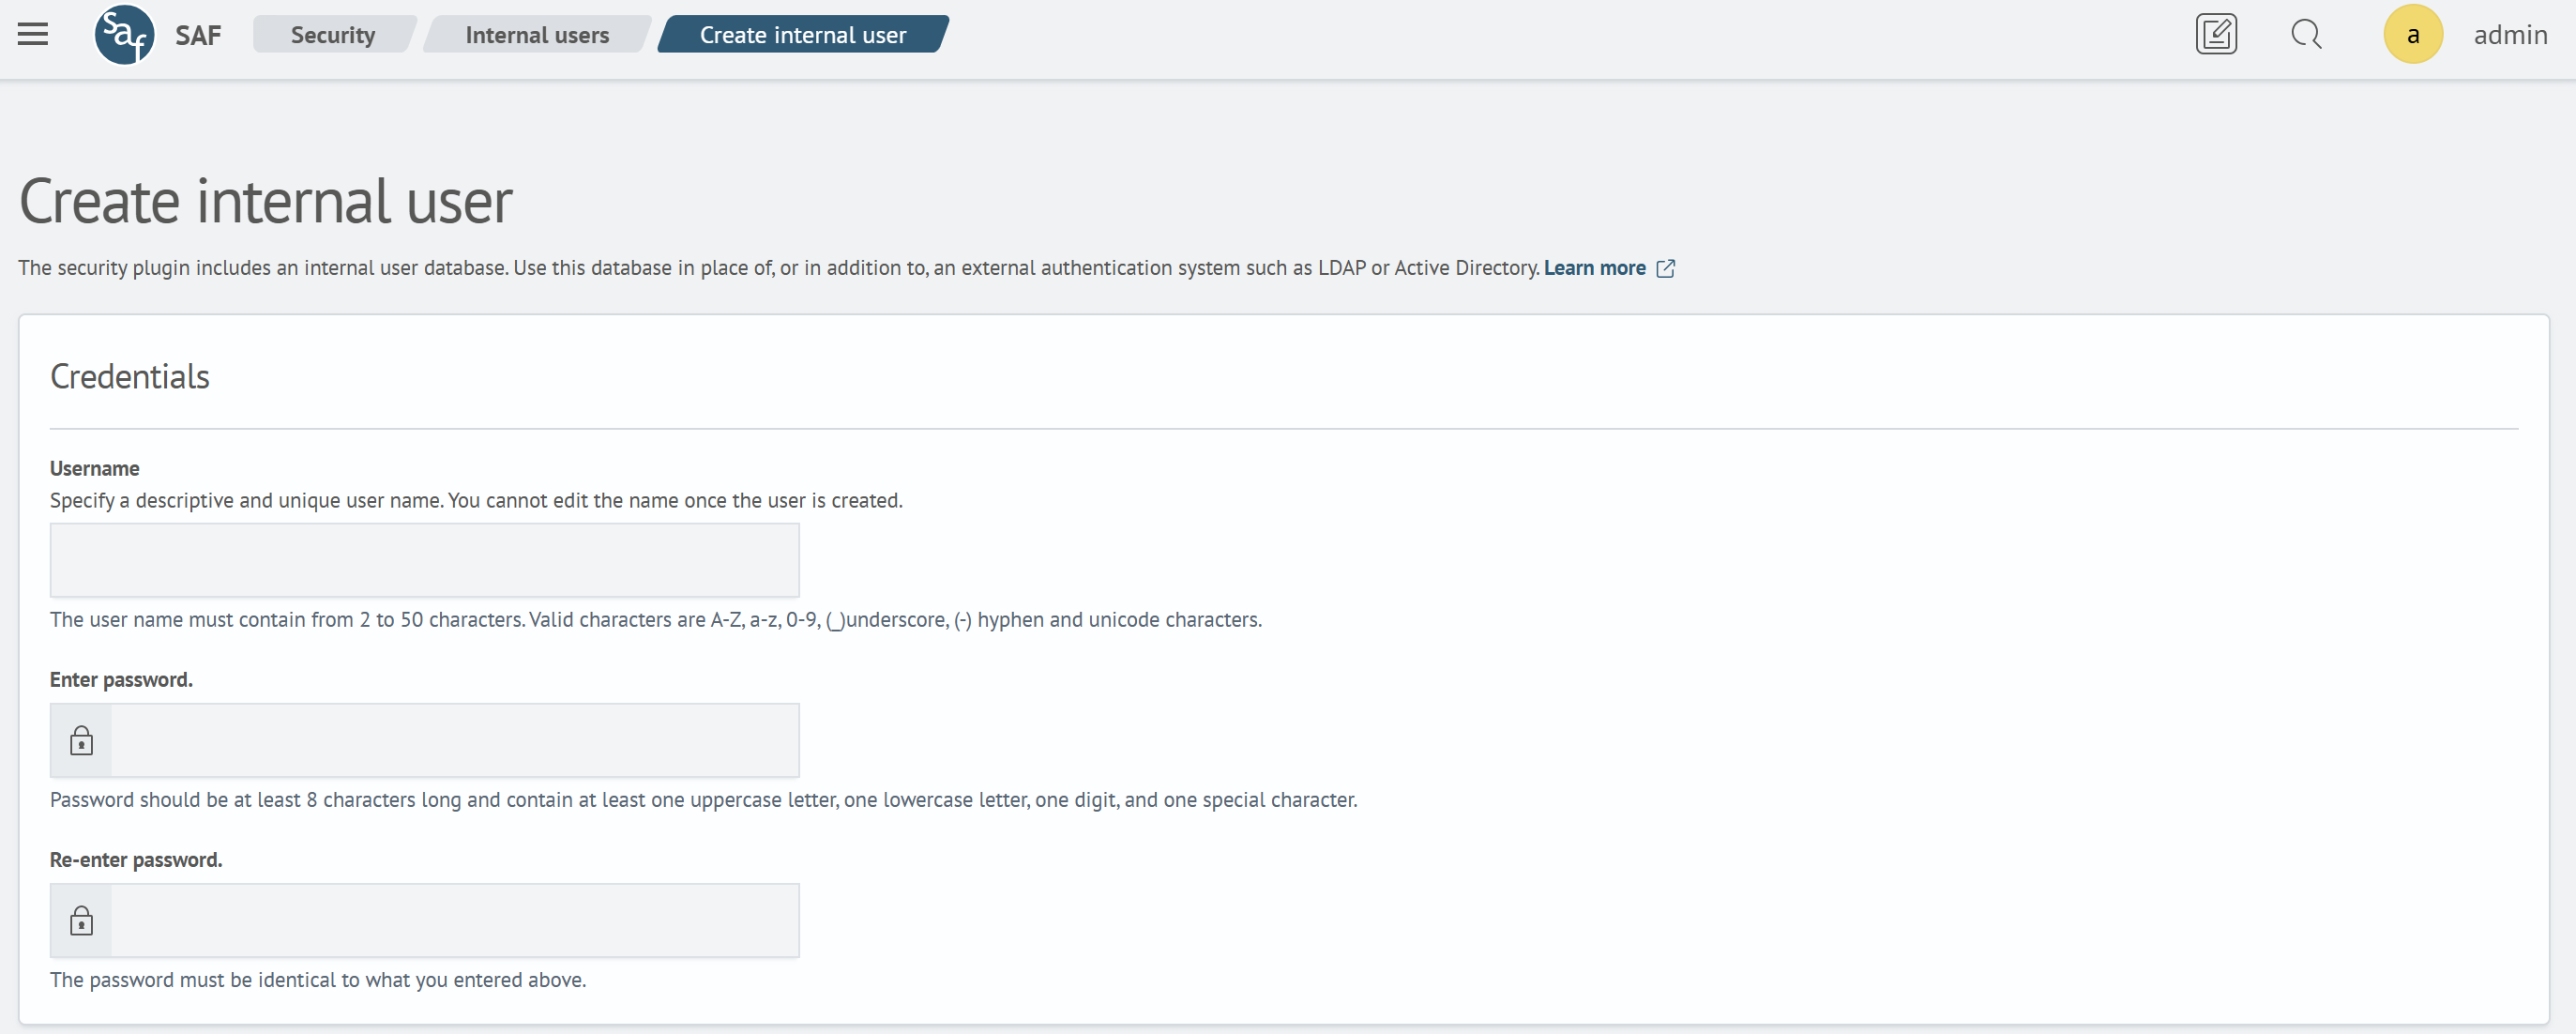Open Learn more via the external link icon
Viewport: 2576px width, 1034px height.
point(1666,268)
